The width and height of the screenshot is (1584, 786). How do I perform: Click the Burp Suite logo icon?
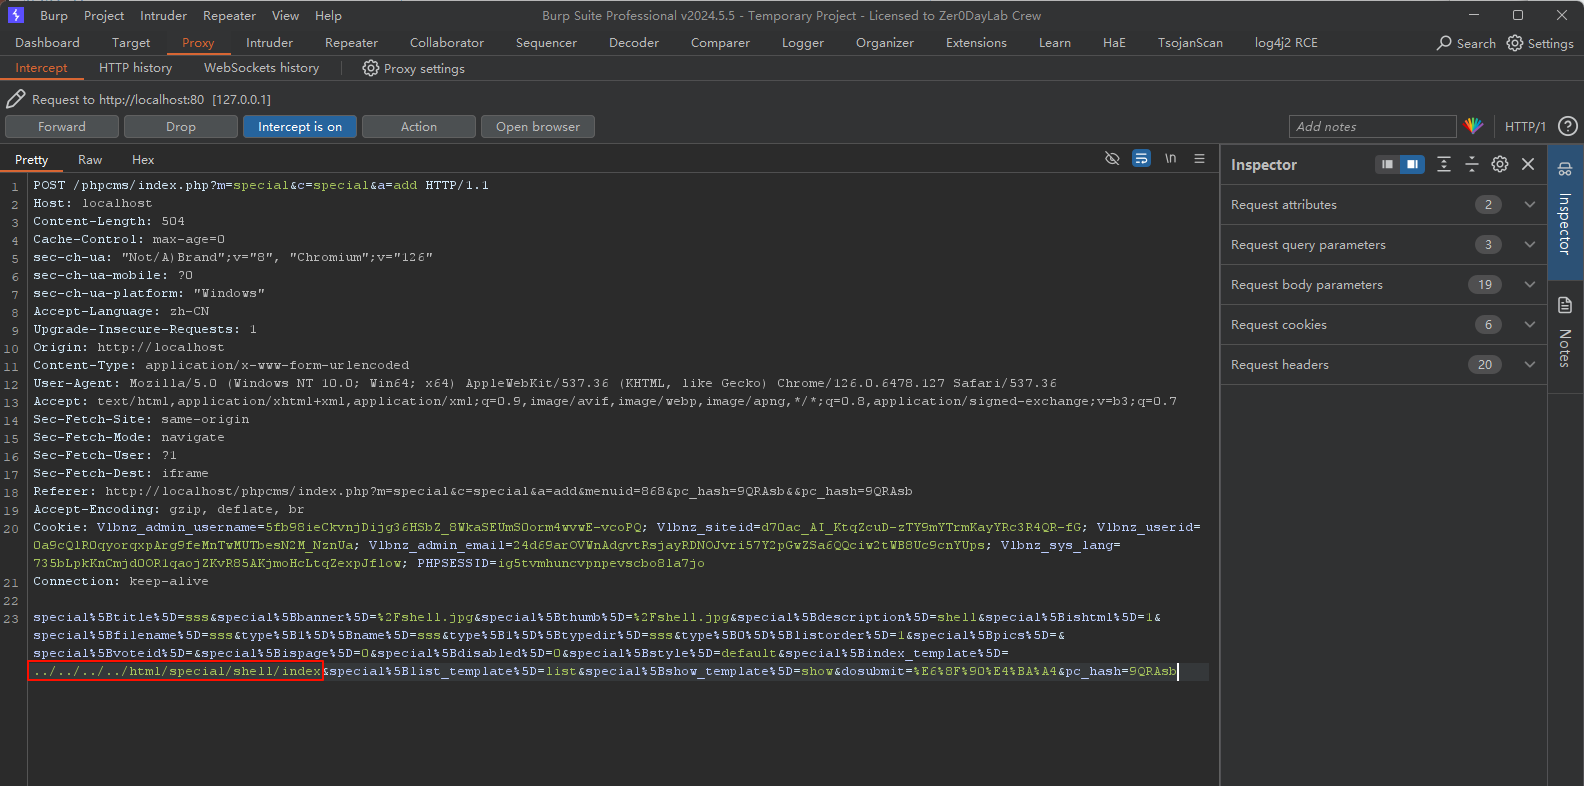click(15, 15)
